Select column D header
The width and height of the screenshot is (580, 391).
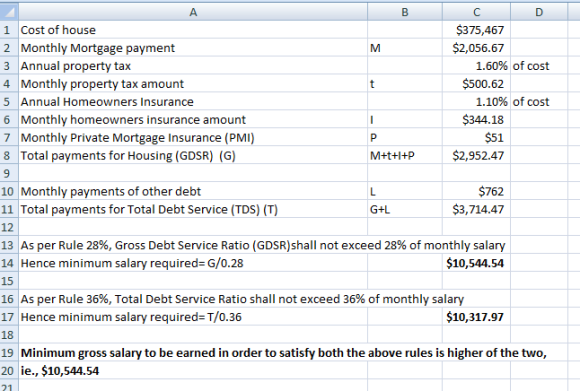click(539, 12)
